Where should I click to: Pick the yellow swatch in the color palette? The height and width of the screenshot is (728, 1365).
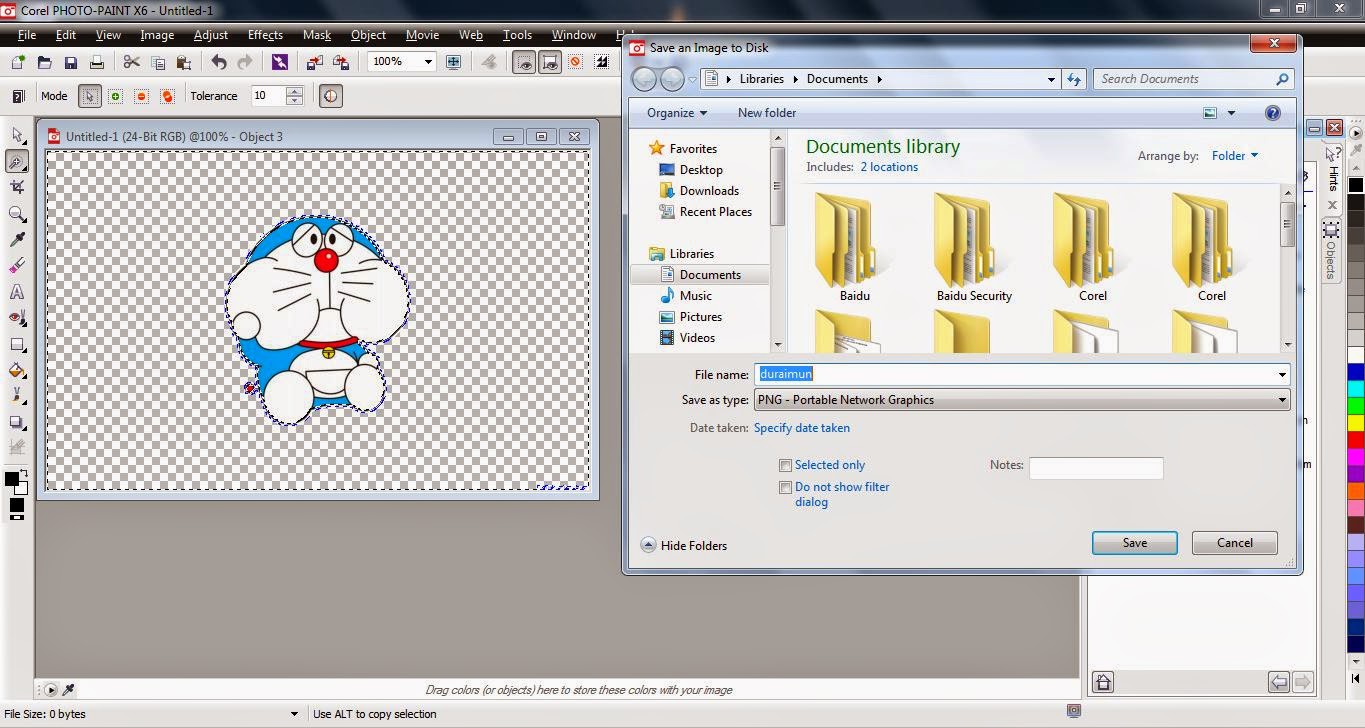pos(1356,422)
